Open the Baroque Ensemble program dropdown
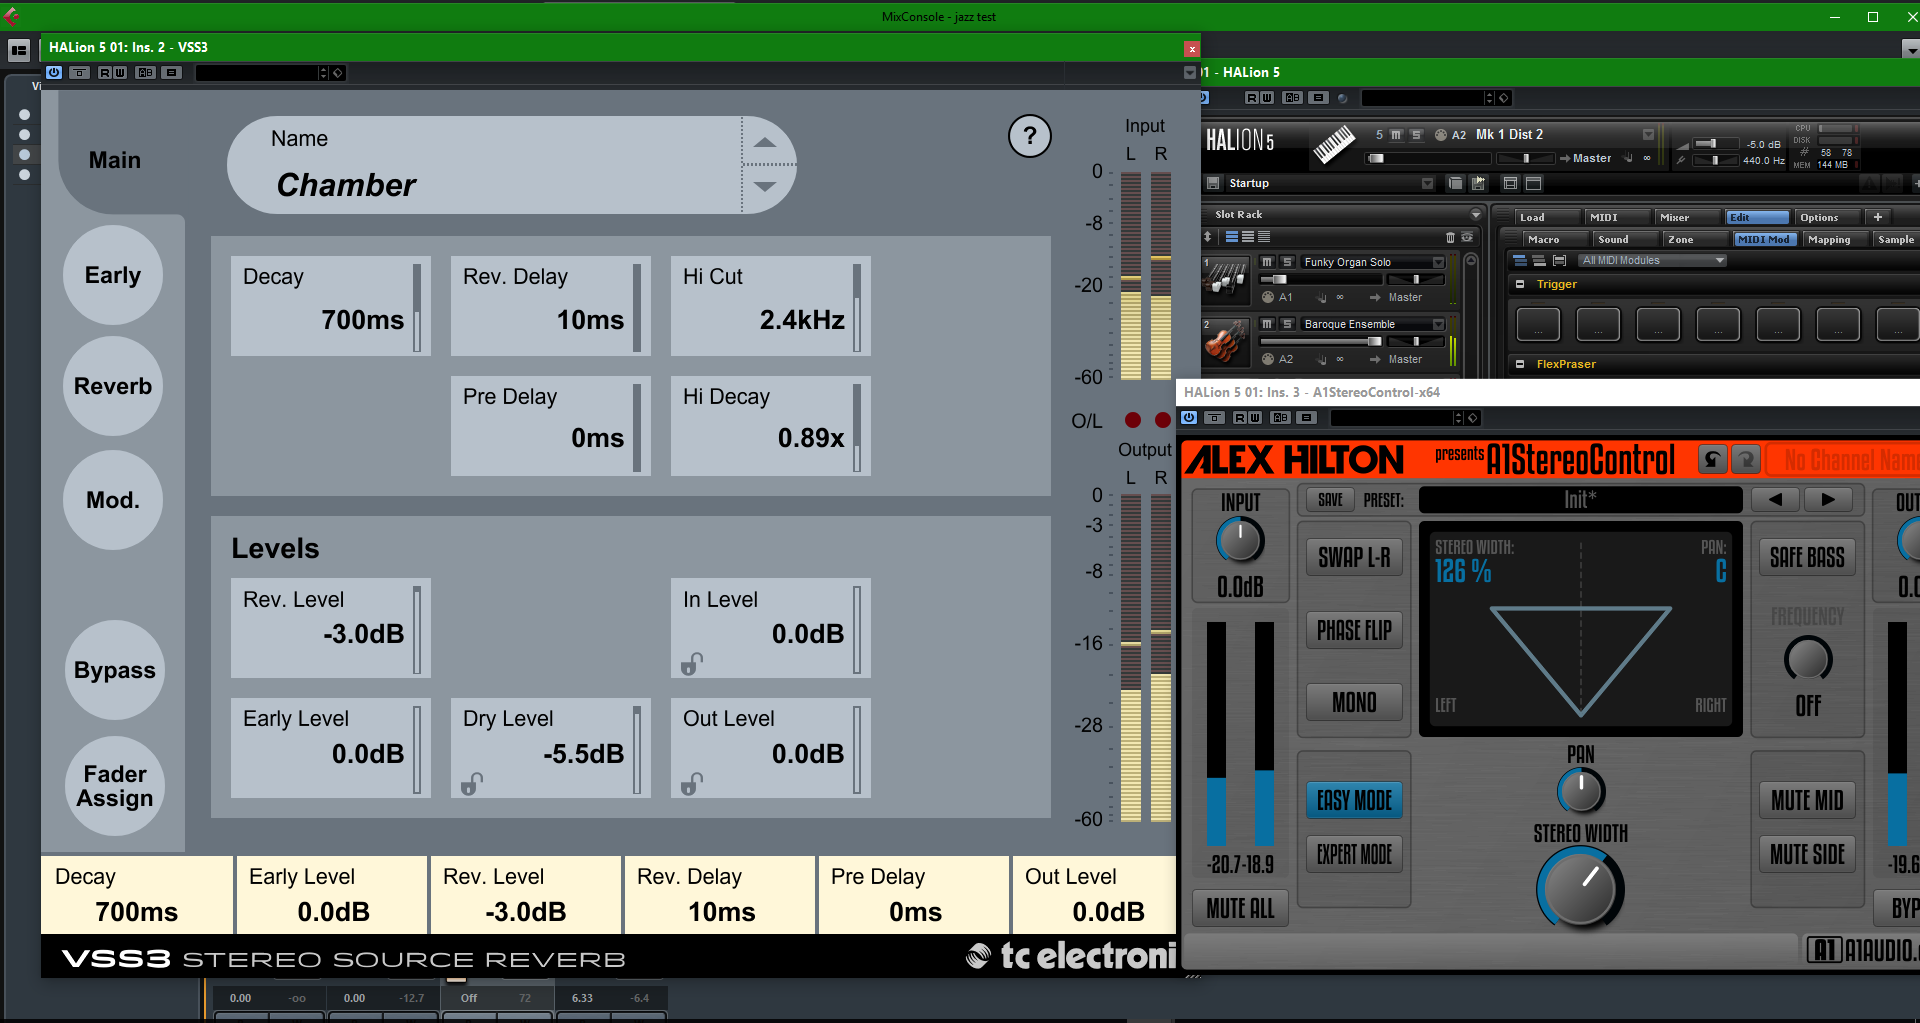 (1439, 324)
